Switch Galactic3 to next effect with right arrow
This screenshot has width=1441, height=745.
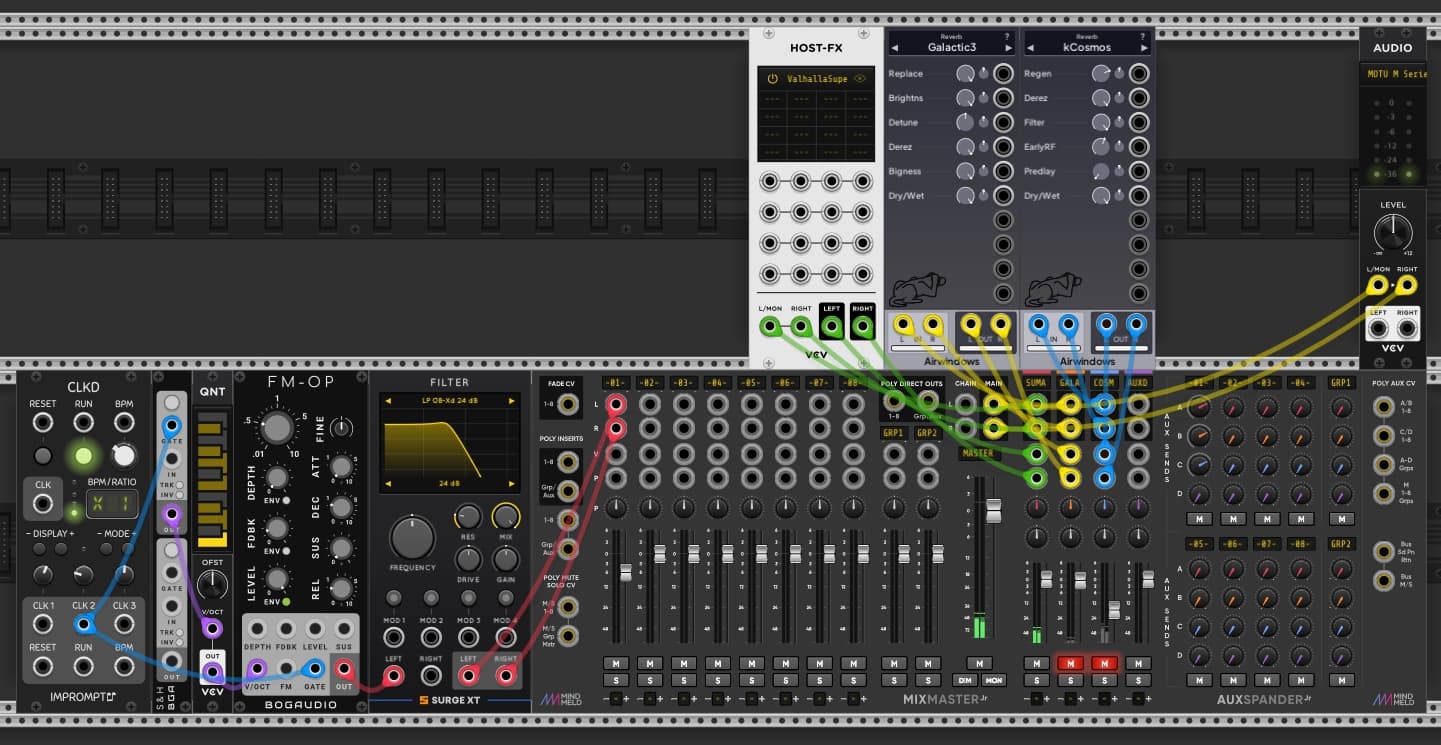(1009, 48)
